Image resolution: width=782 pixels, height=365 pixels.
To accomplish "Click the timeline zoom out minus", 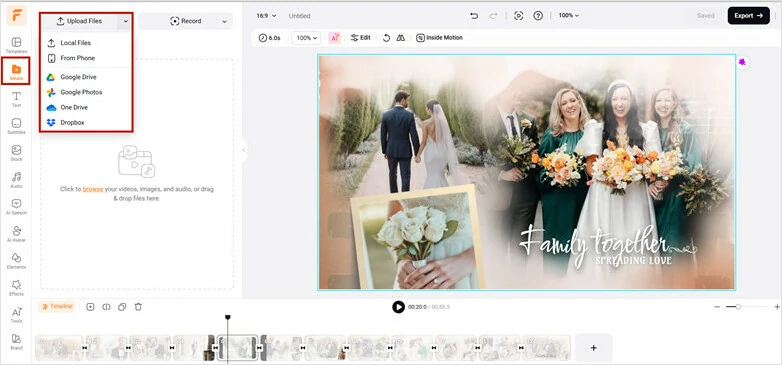I will tap(717, 307).
